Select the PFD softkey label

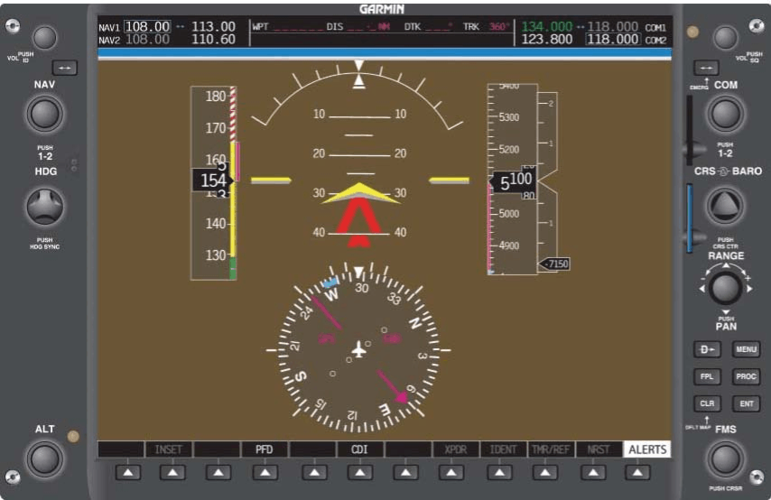point(265,449)
